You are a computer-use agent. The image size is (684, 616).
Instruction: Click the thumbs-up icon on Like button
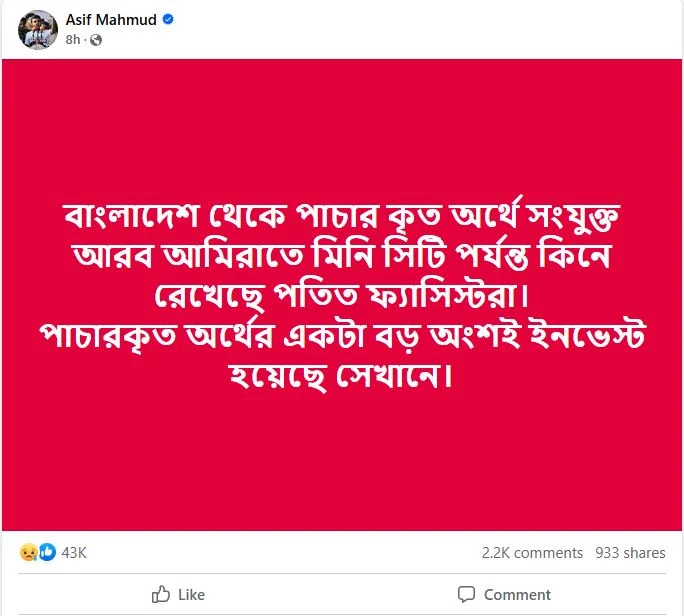[160, 594]
